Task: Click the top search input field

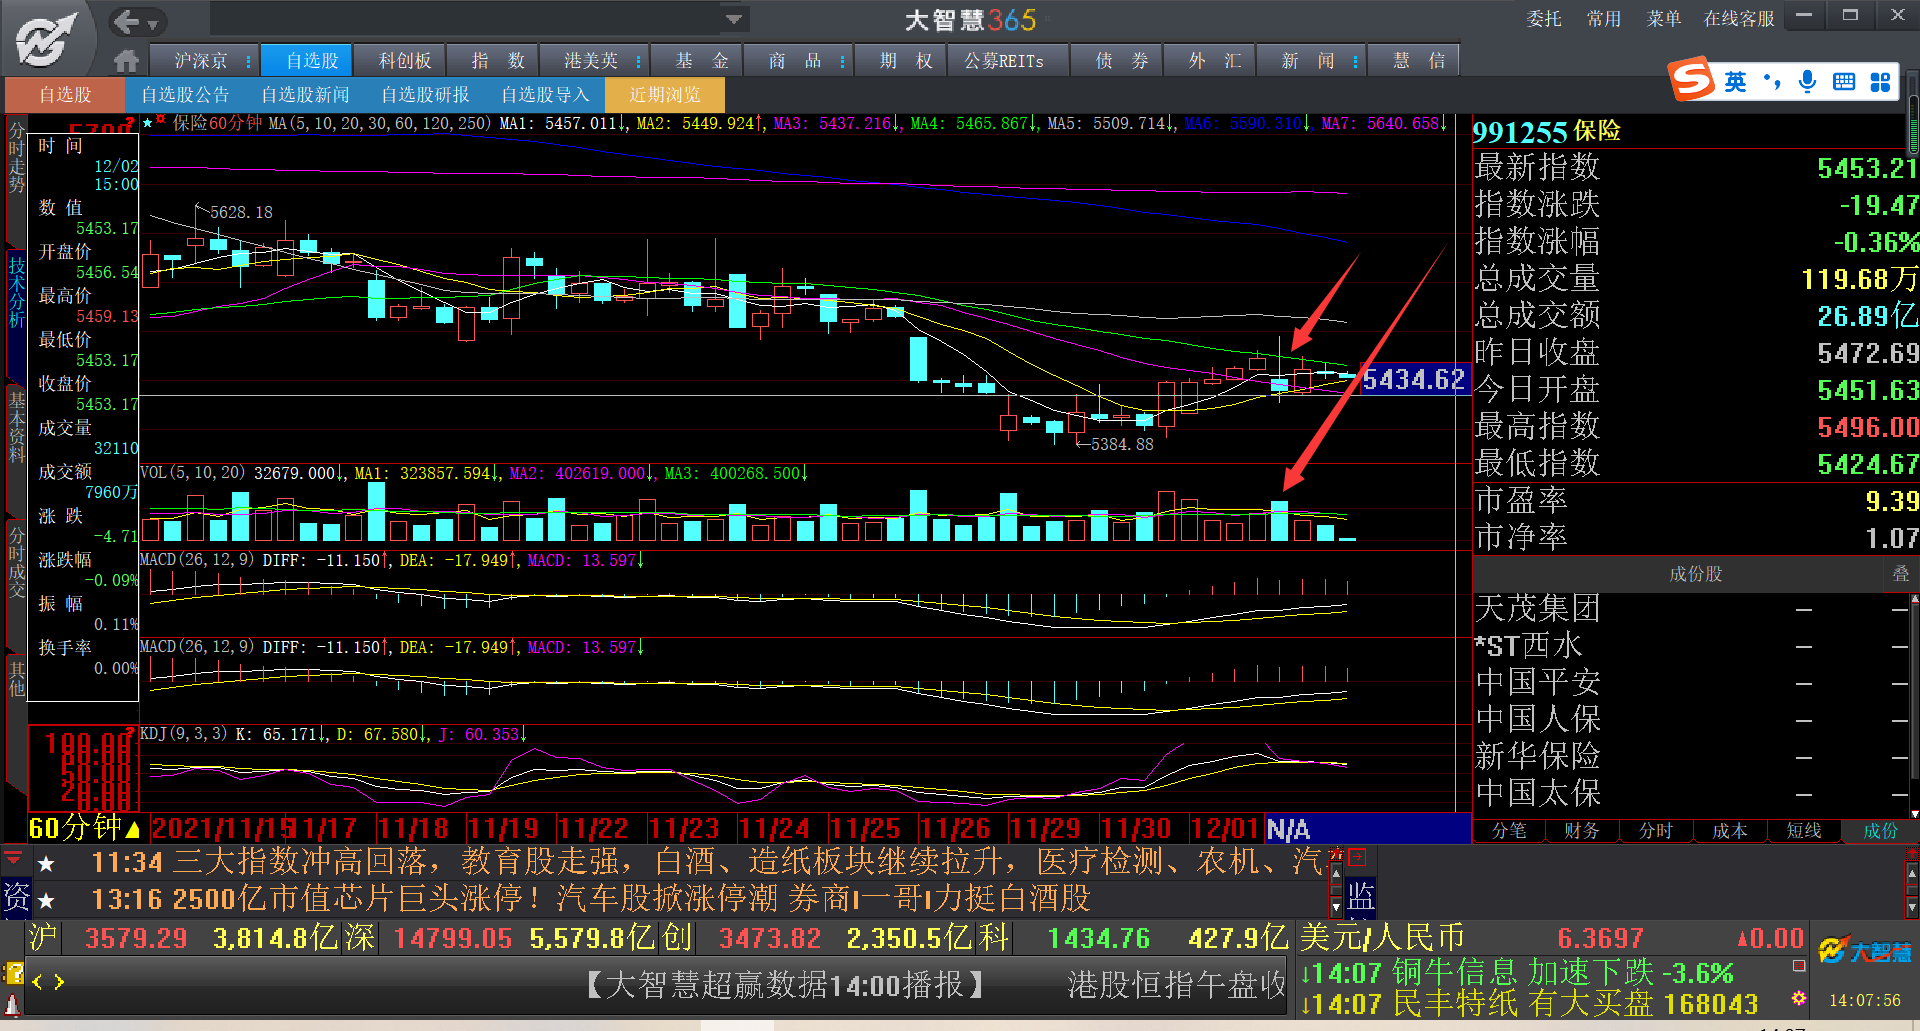Action: (x=466, y=19)
